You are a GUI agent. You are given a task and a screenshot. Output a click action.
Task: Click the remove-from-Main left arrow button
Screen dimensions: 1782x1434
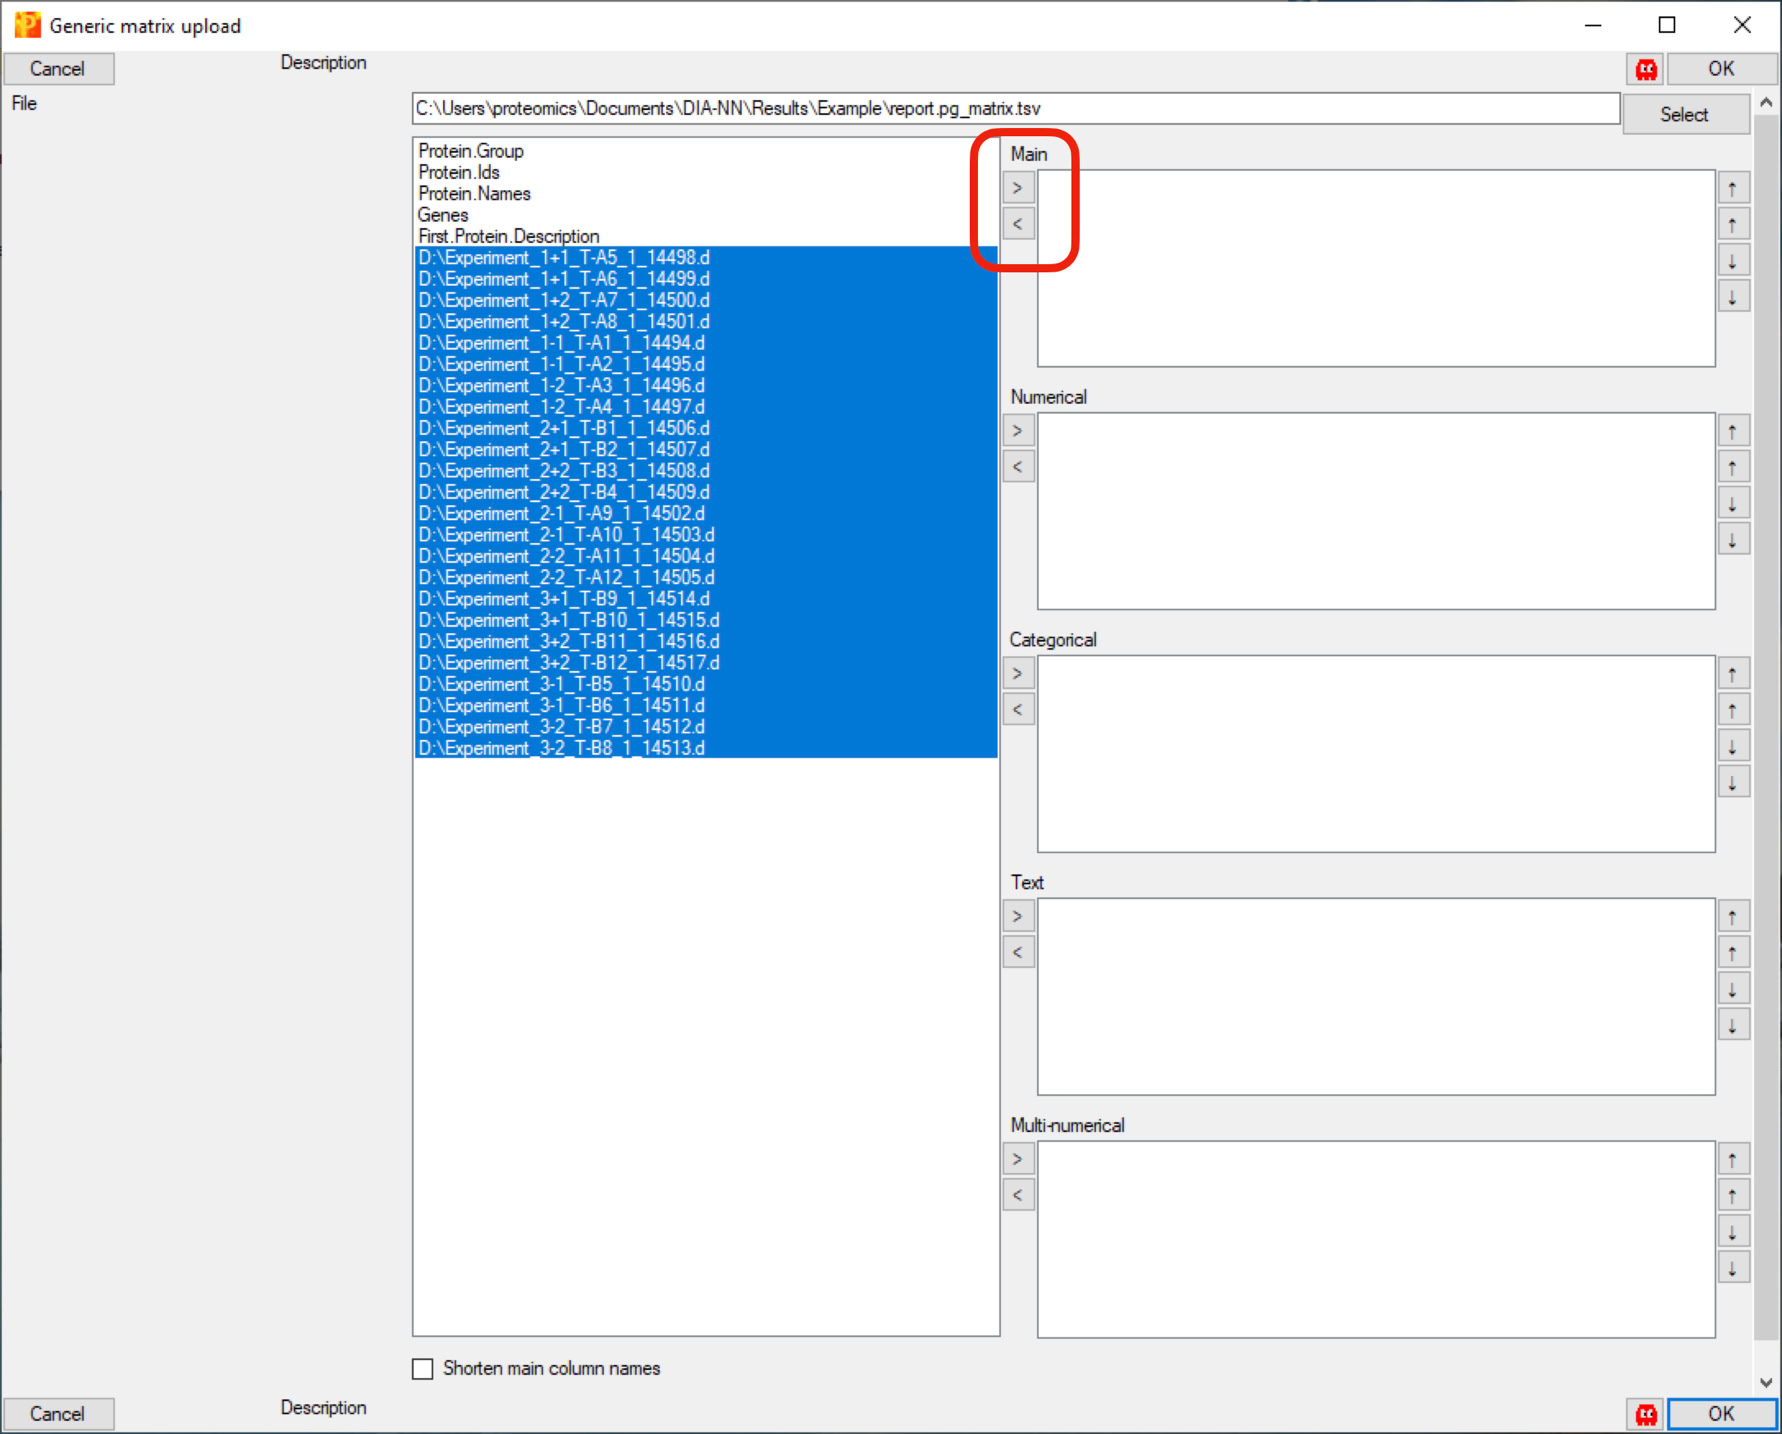pyautogui.click(x=1017, y=224)
